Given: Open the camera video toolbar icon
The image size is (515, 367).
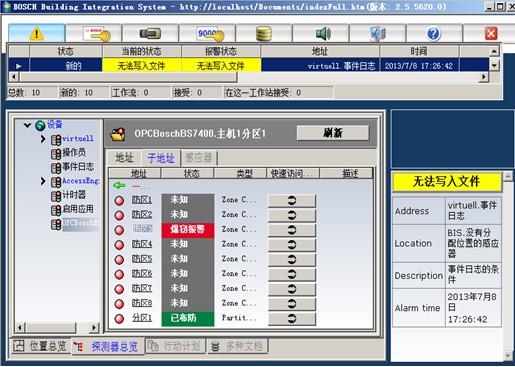Looking at the screenshot, I should [150, 33].
